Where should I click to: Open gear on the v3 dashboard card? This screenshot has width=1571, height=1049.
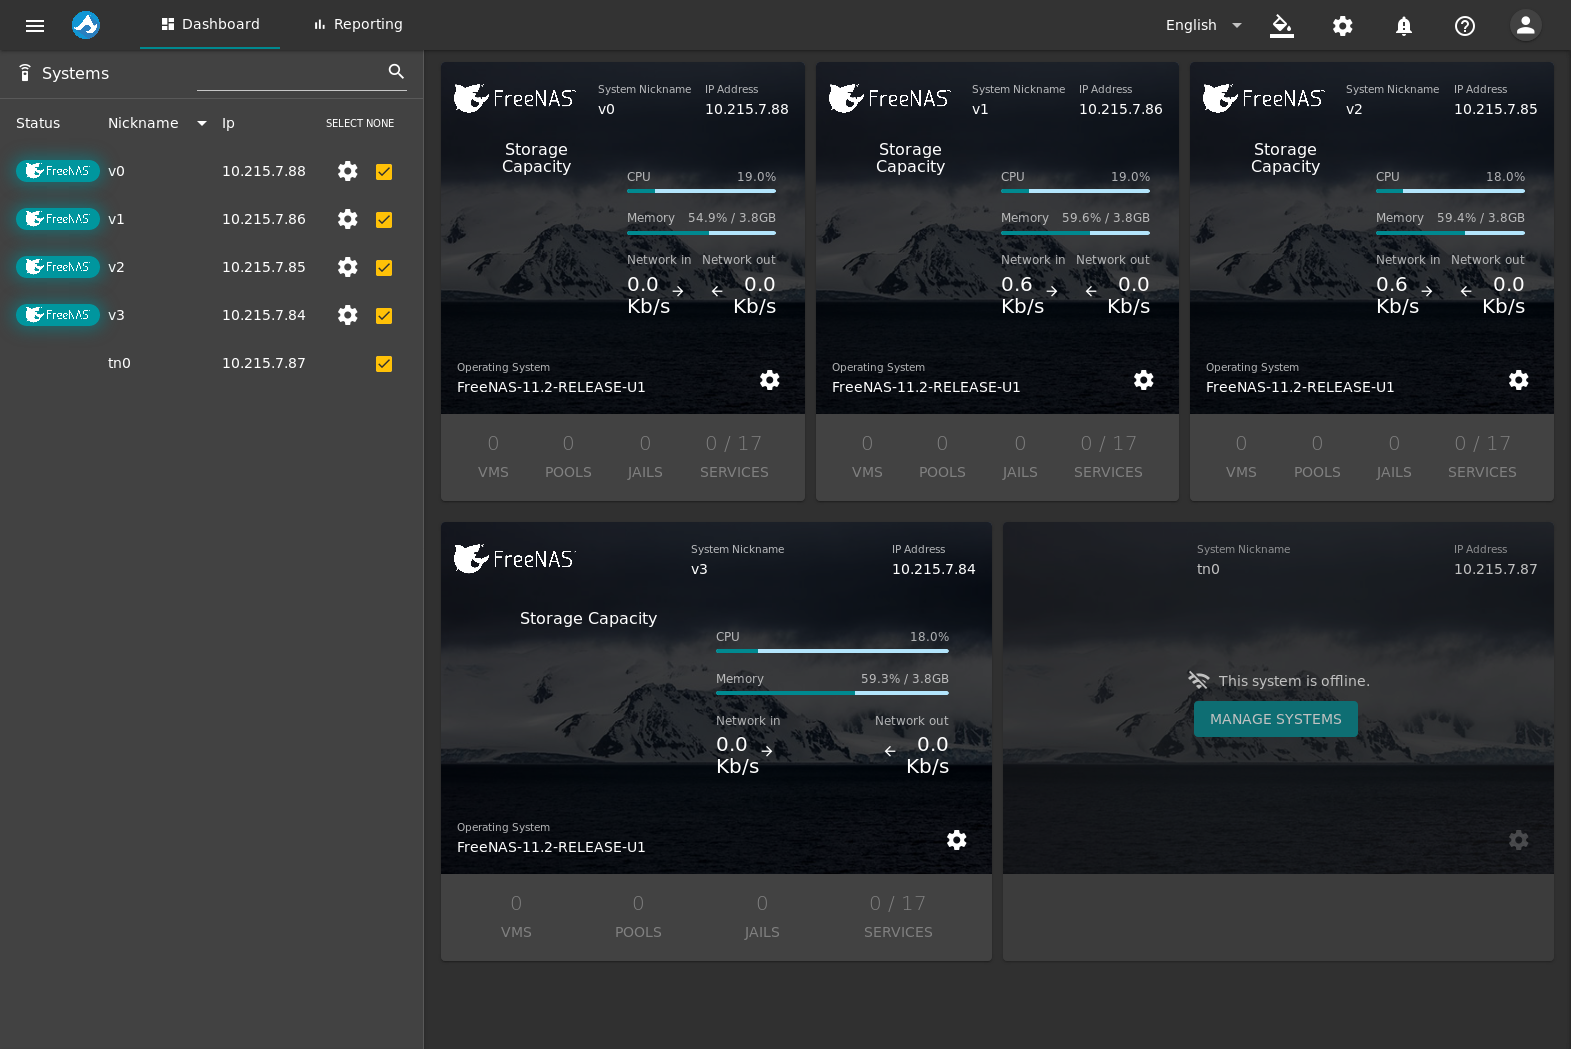click(957, 840)
